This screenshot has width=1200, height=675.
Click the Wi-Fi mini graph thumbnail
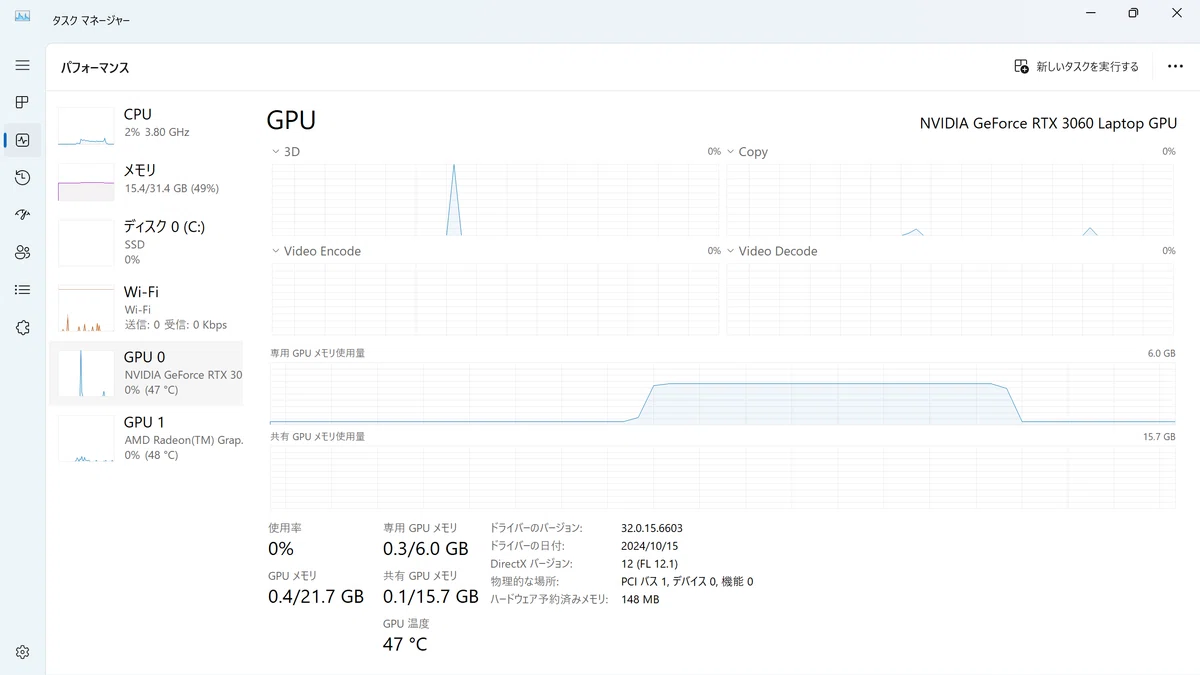86,310
